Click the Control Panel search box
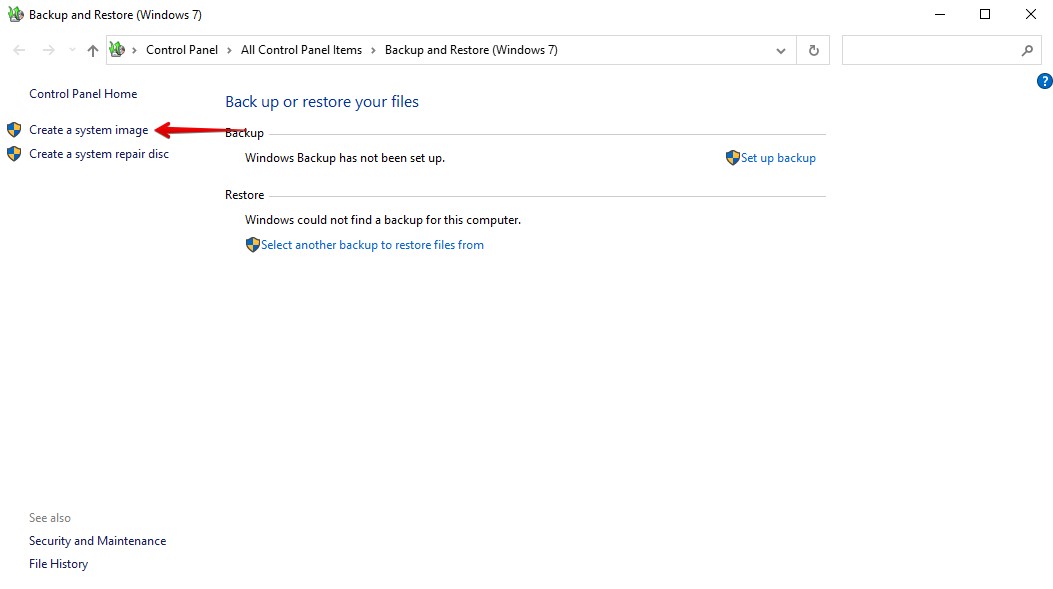 coord(941,50)
